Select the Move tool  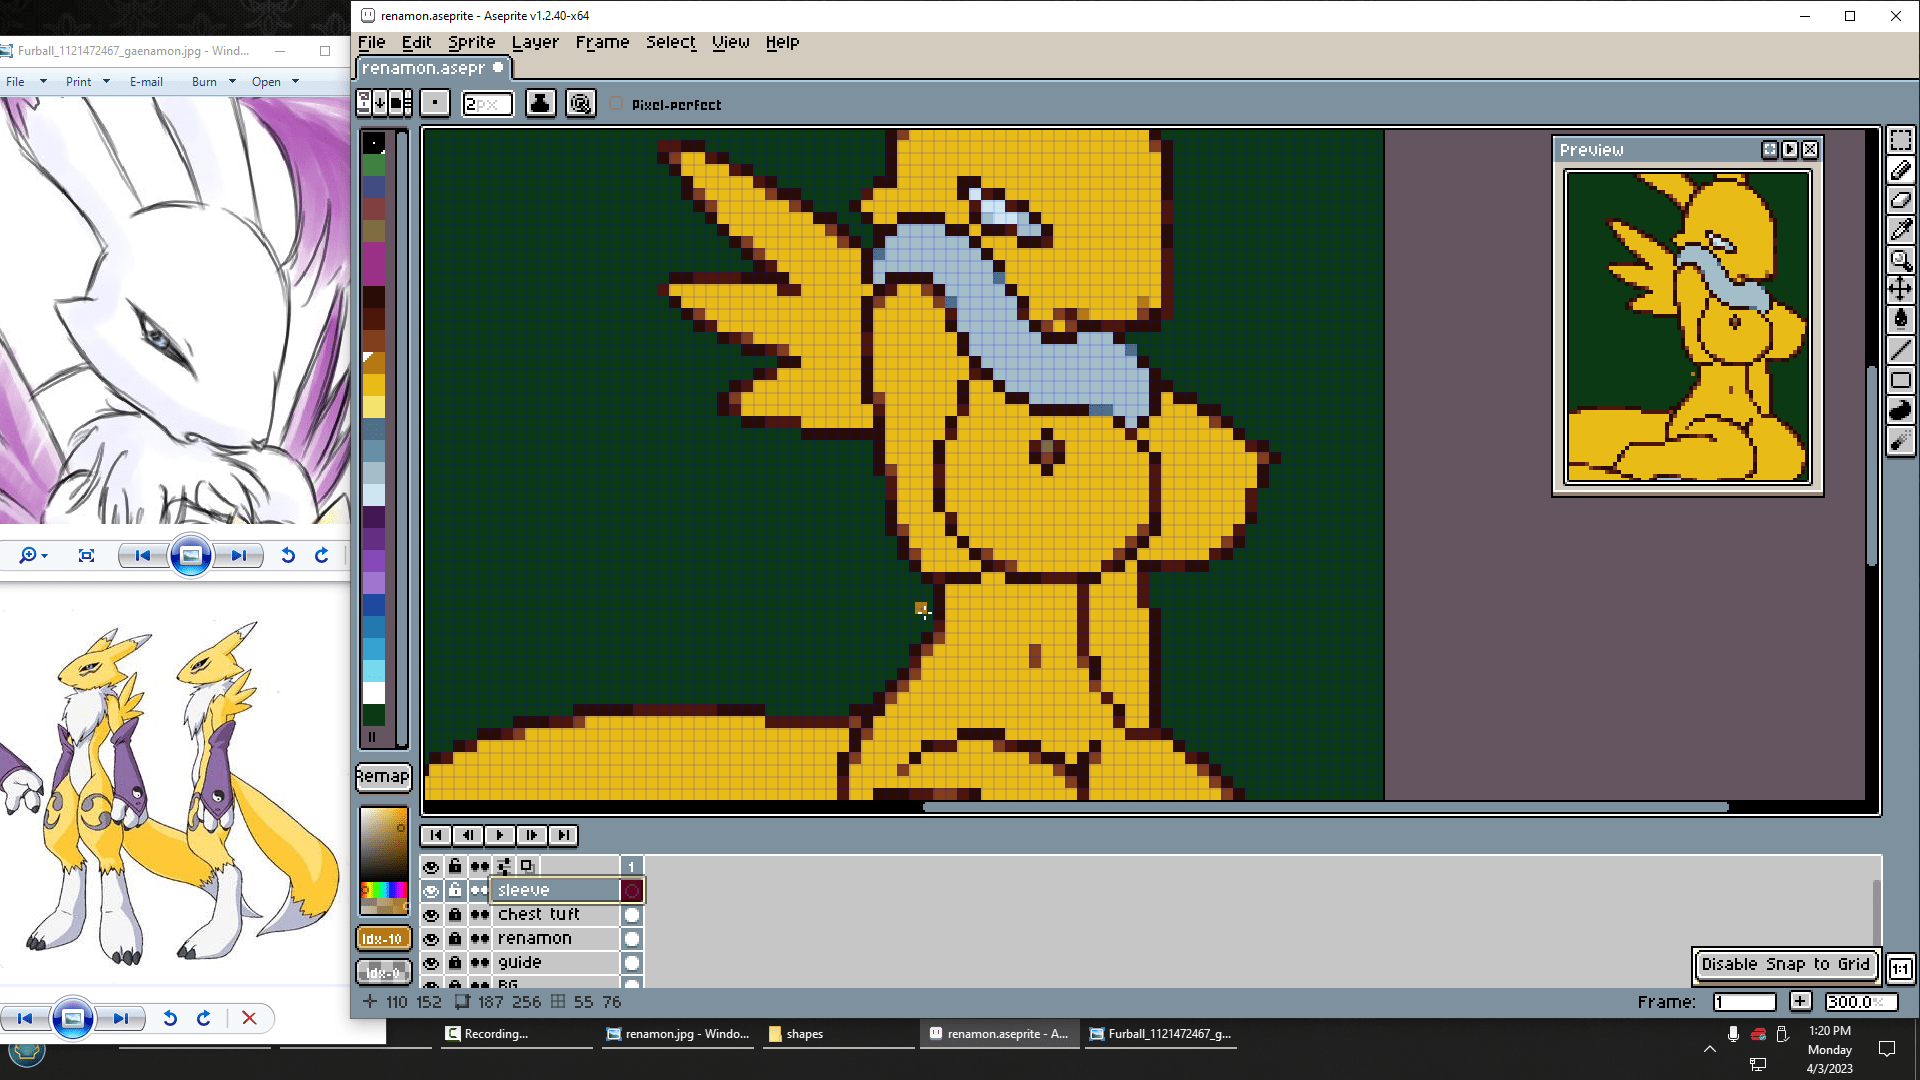pos(1900,290)
